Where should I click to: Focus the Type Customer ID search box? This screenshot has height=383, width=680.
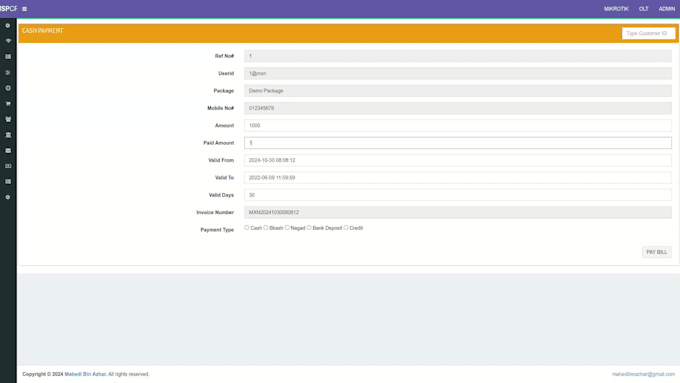click(648, 33)
